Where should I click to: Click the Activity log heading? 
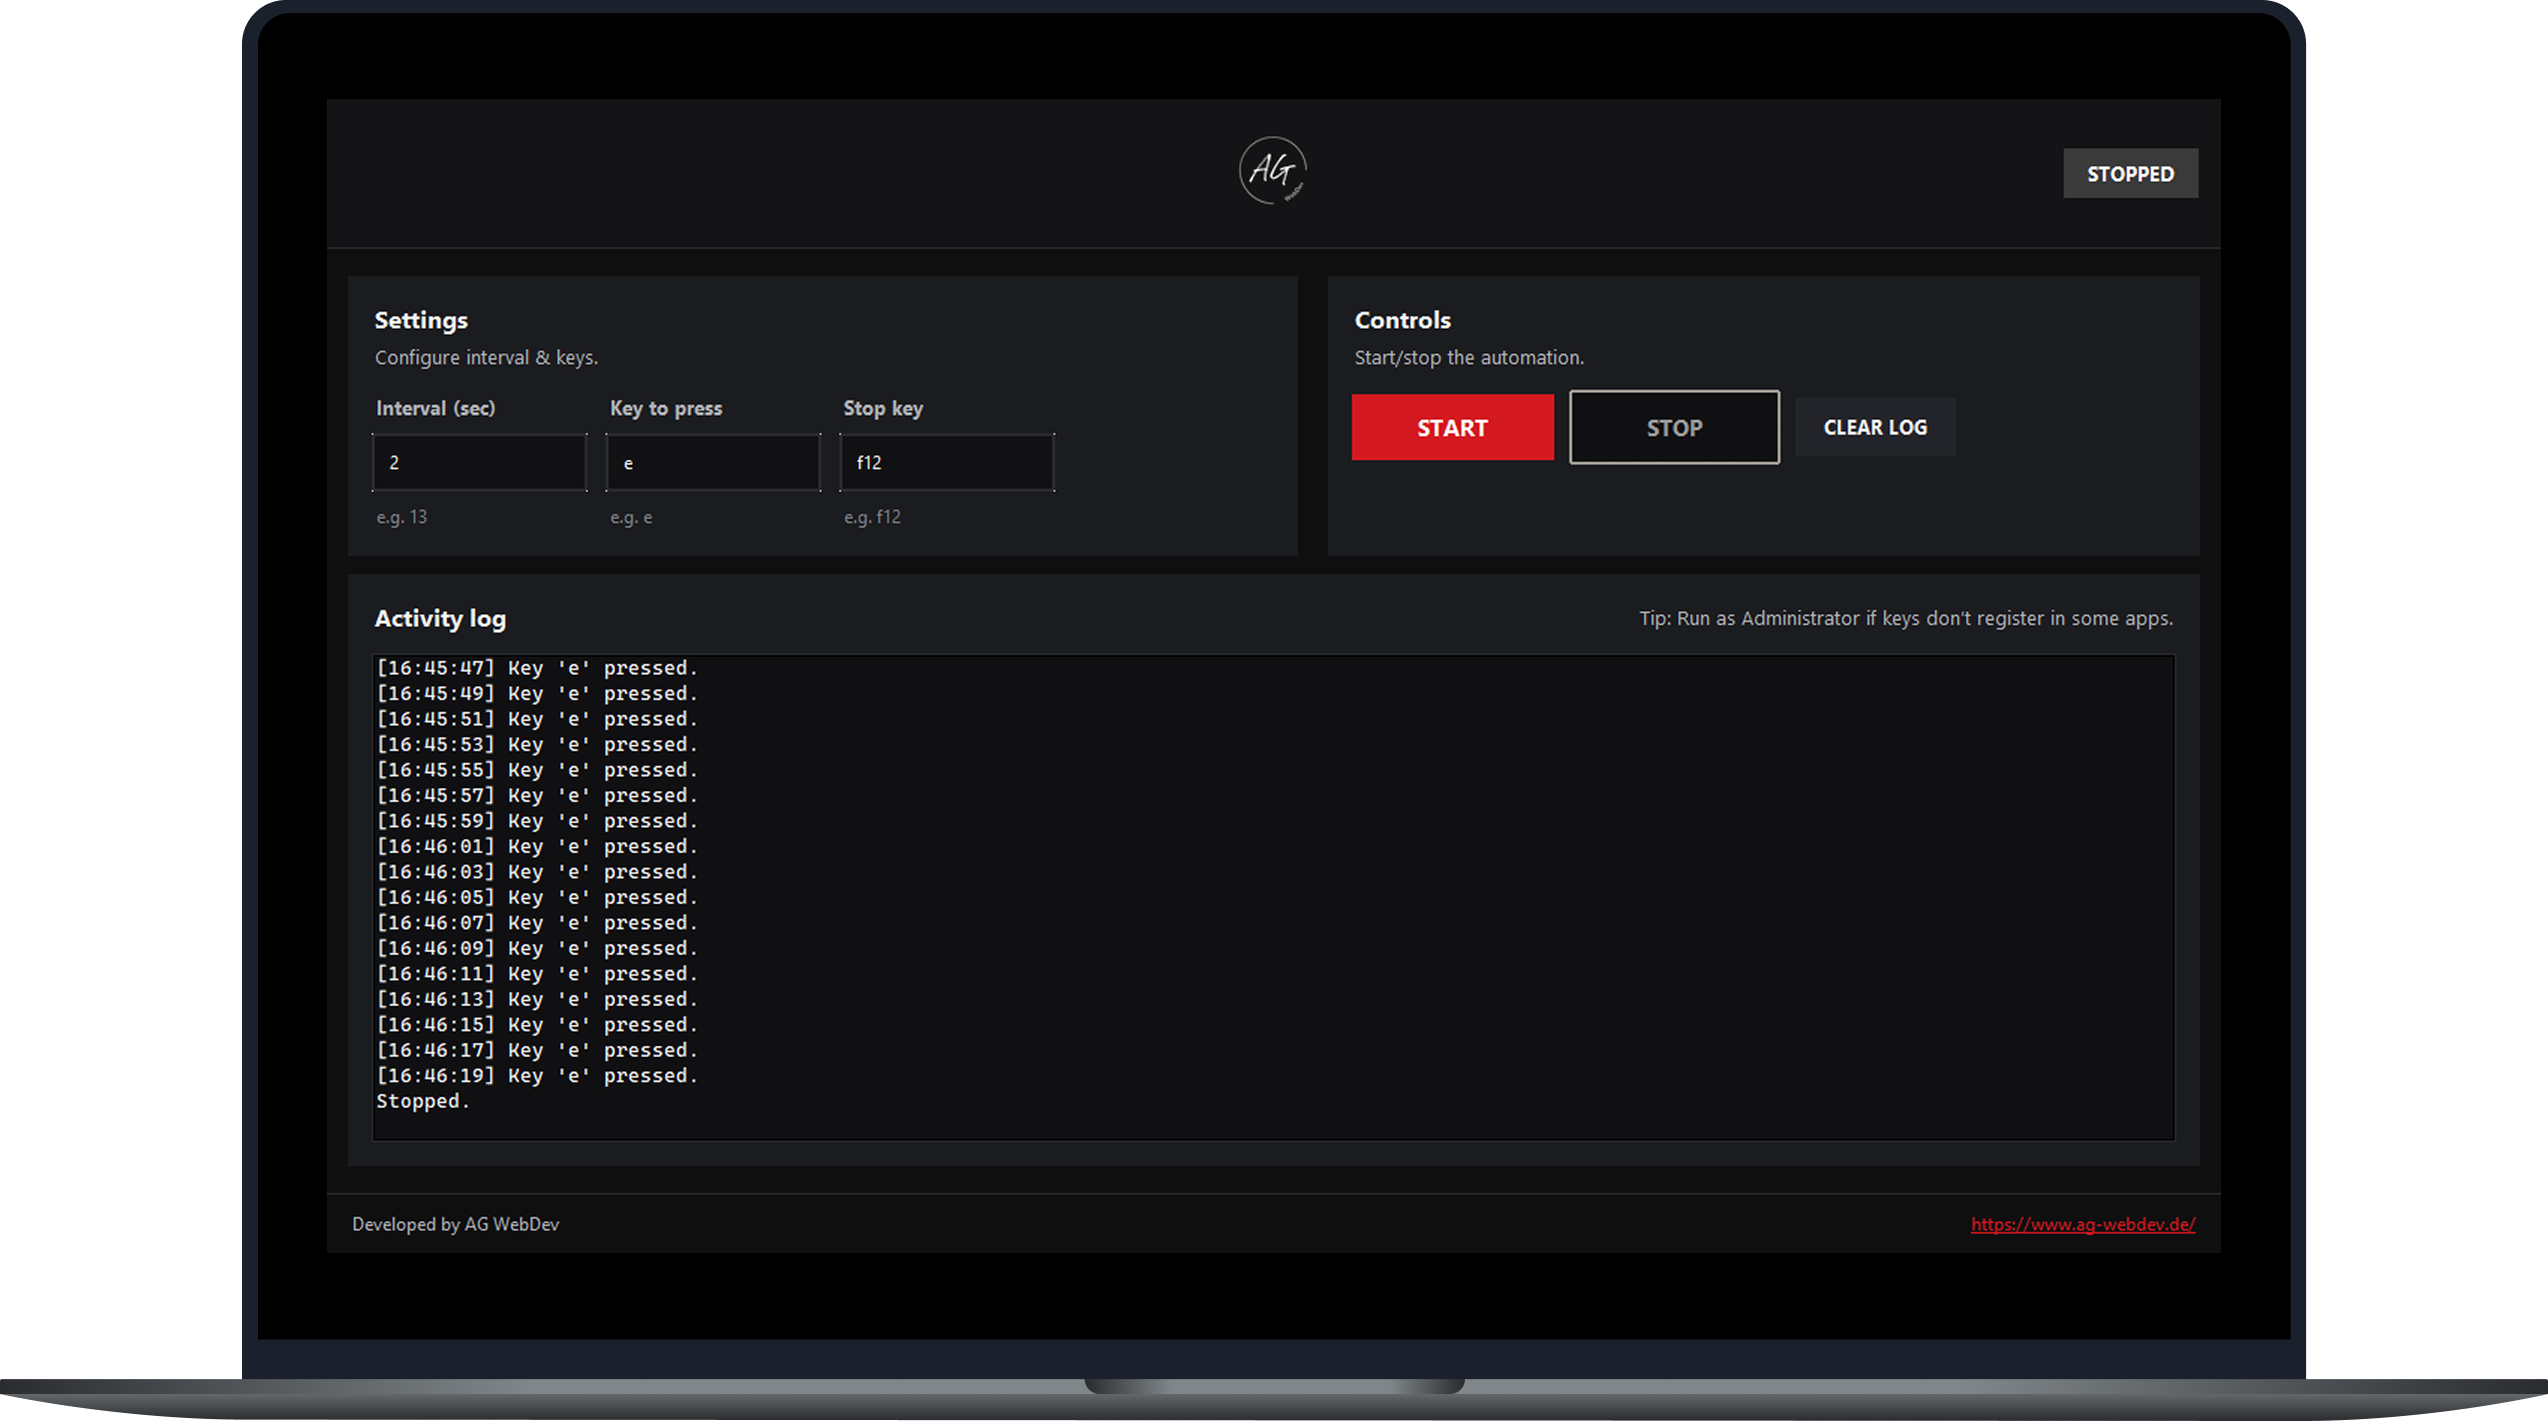[x=440, y=619]
